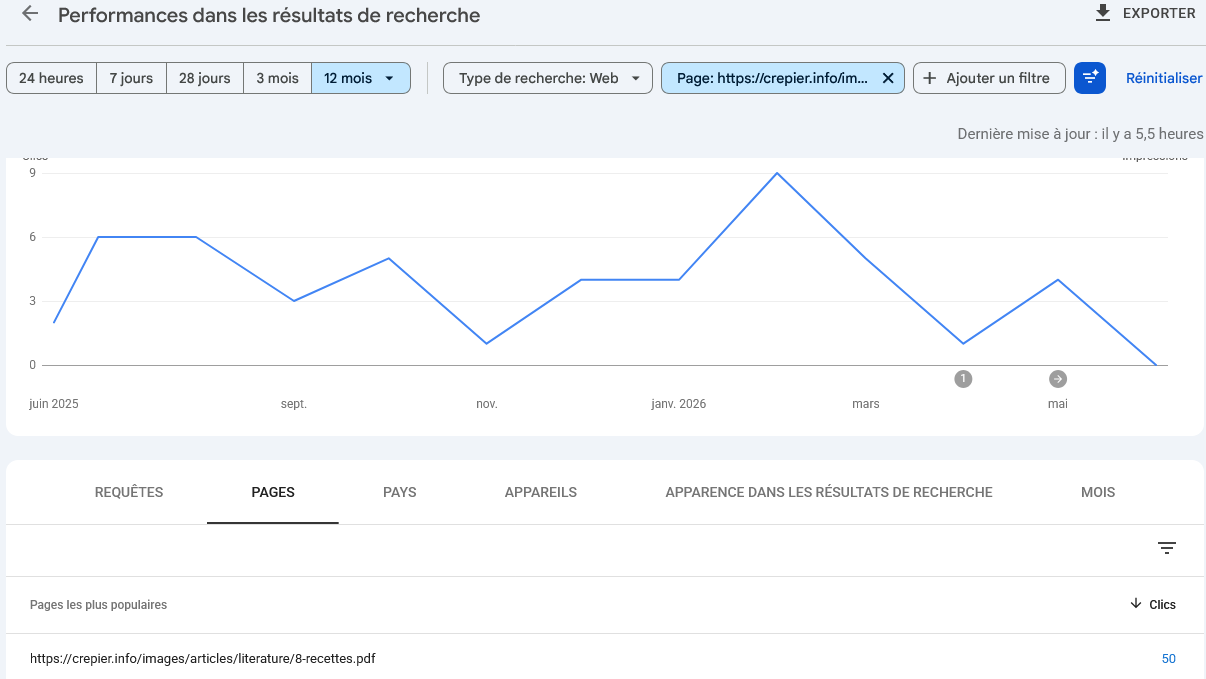Click the juin 2025 axis label

pyautogui.click(x=54, y=404)
